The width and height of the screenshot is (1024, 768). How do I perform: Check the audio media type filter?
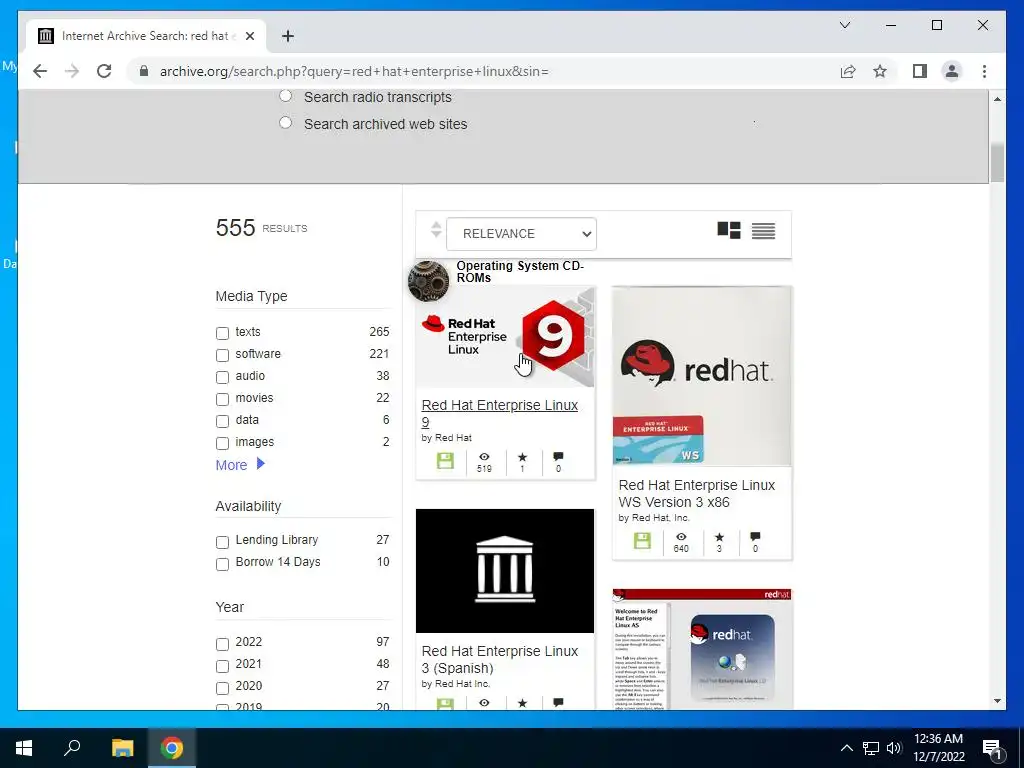(x=222, y=377)
